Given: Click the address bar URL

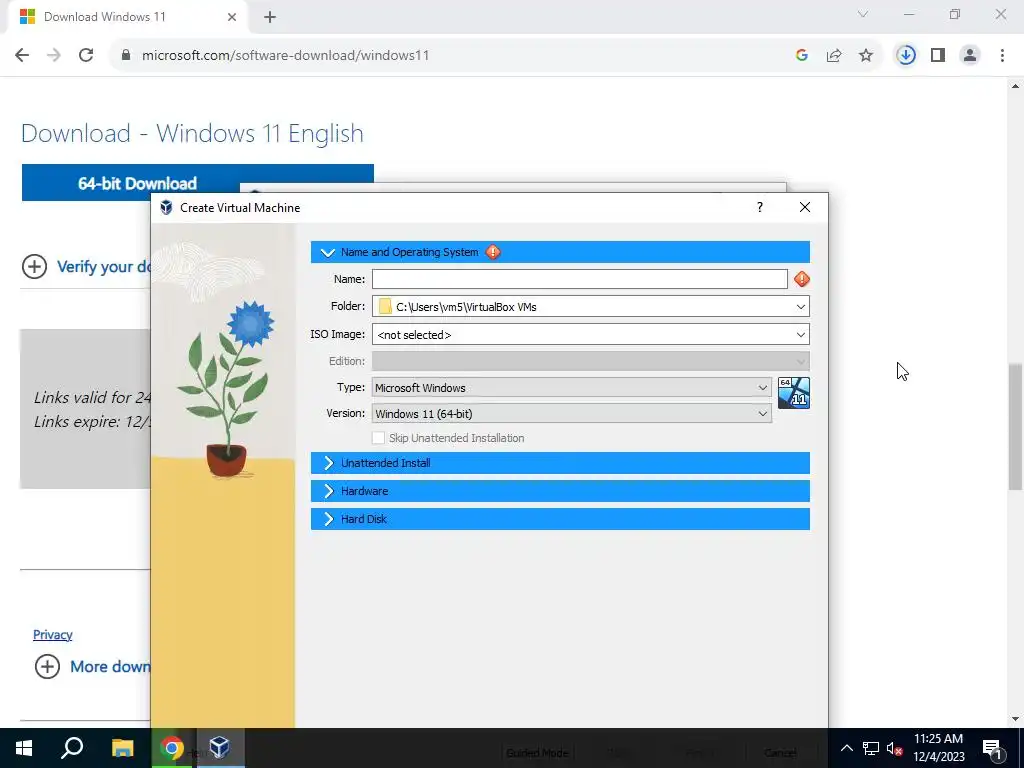Looking at the screenshot, I should 285,56.
